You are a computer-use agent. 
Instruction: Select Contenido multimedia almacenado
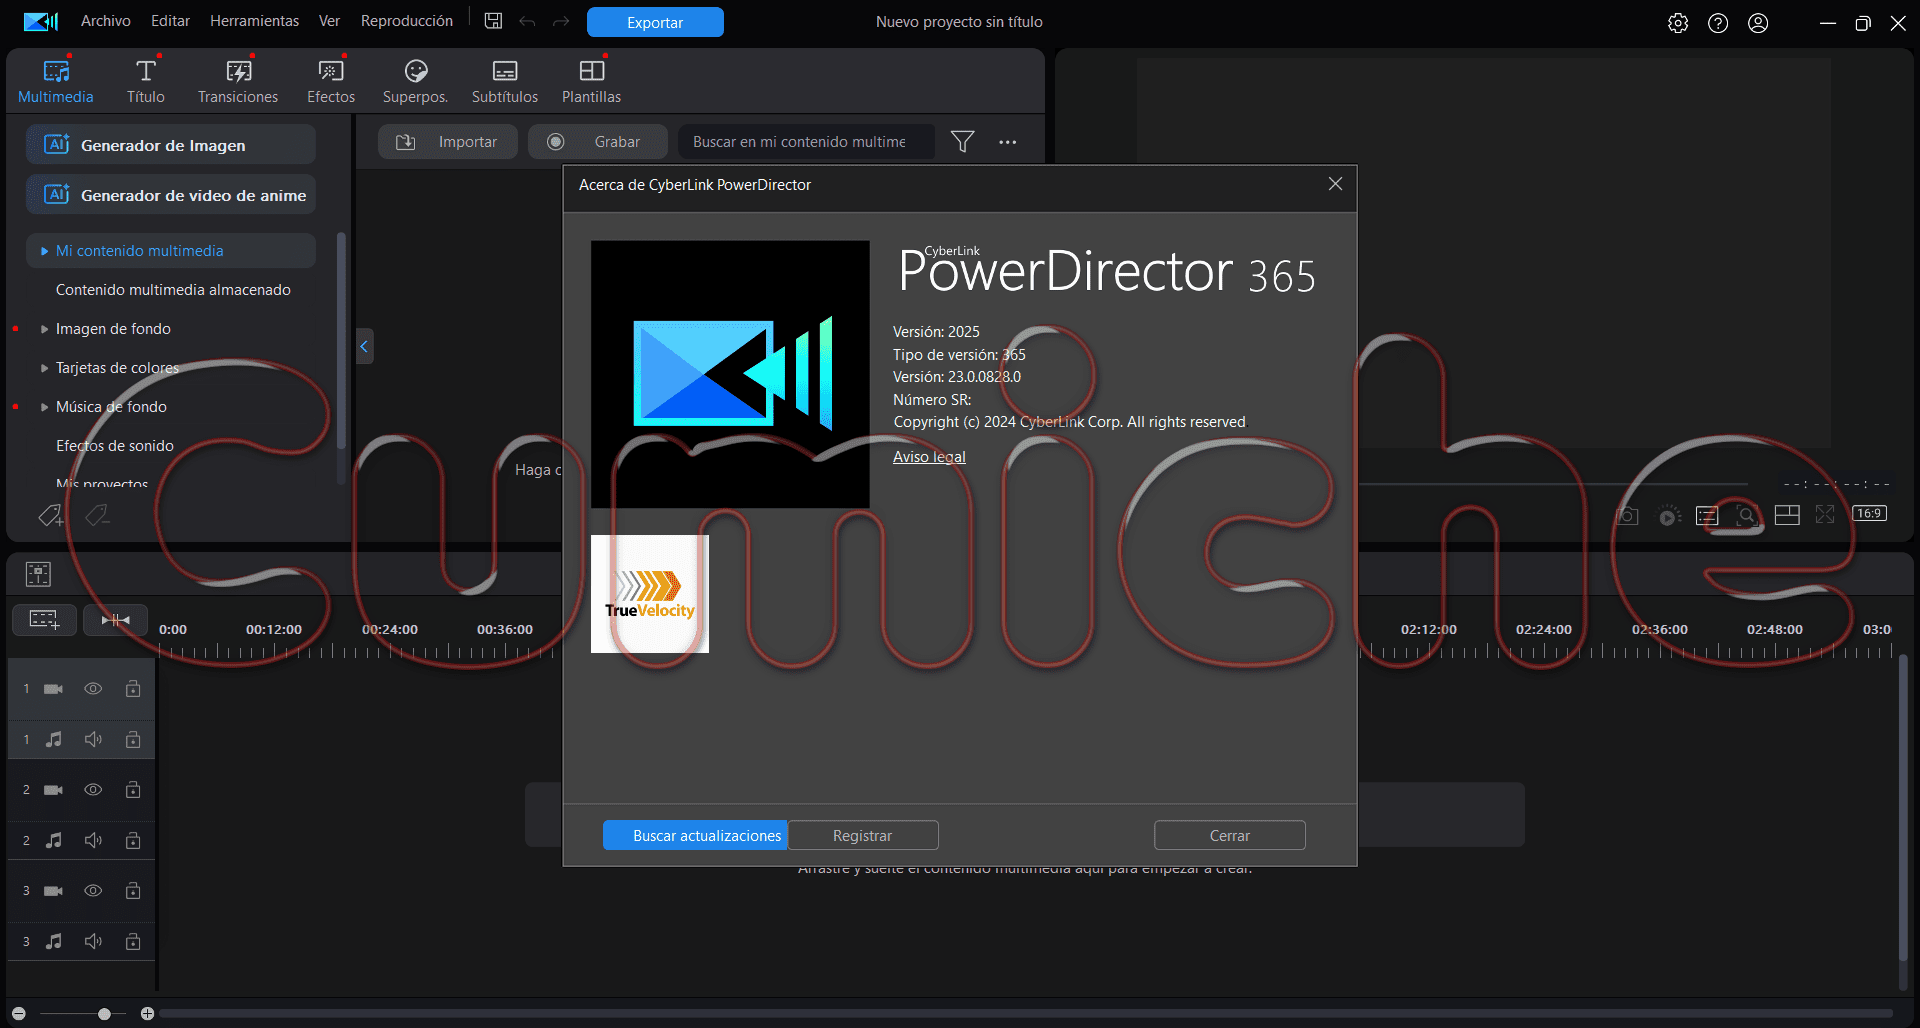click(x=173, y=290)
